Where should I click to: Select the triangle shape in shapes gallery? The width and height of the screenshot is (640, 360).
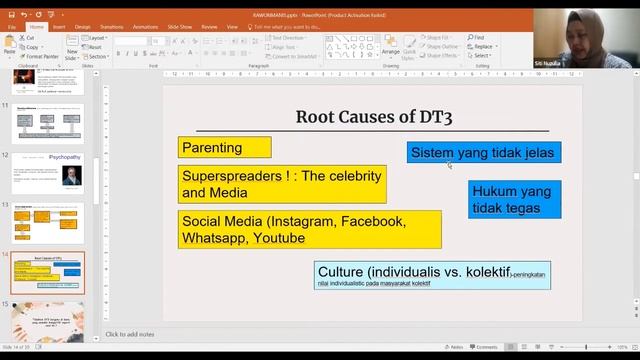(330, 47)
